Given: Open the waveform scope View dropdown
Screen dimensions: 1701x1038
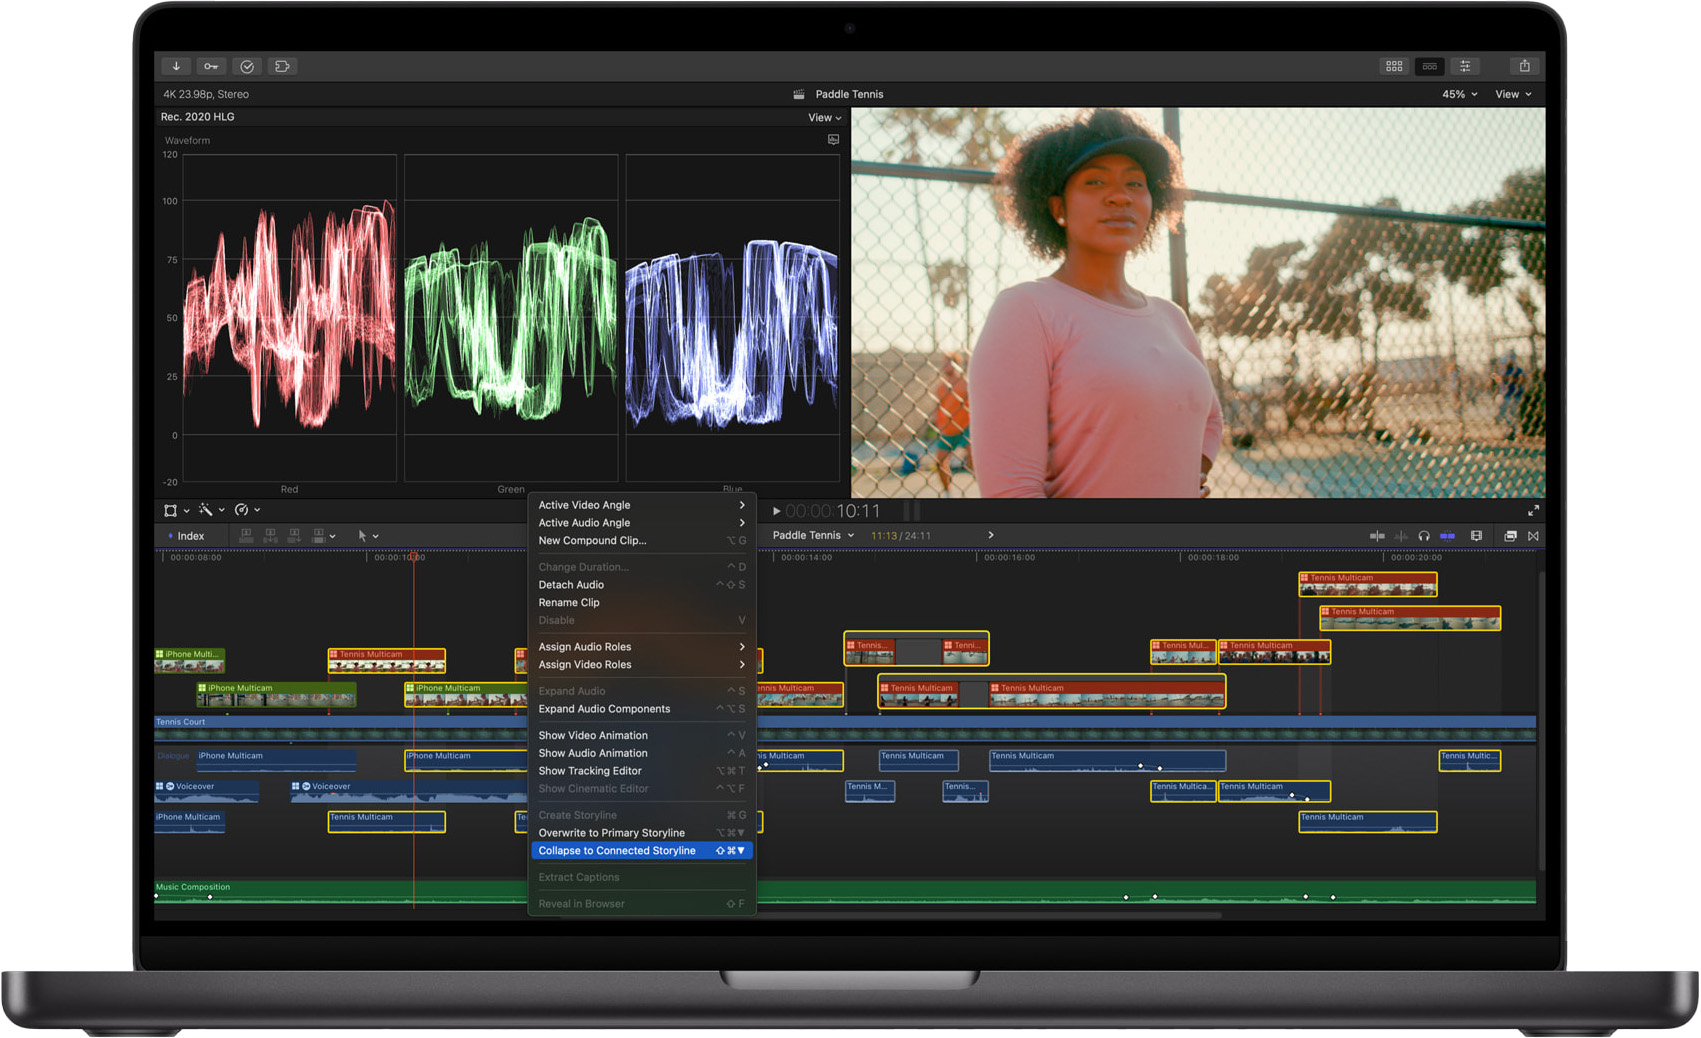Looking at the screenshot, I should coord(824,118).
